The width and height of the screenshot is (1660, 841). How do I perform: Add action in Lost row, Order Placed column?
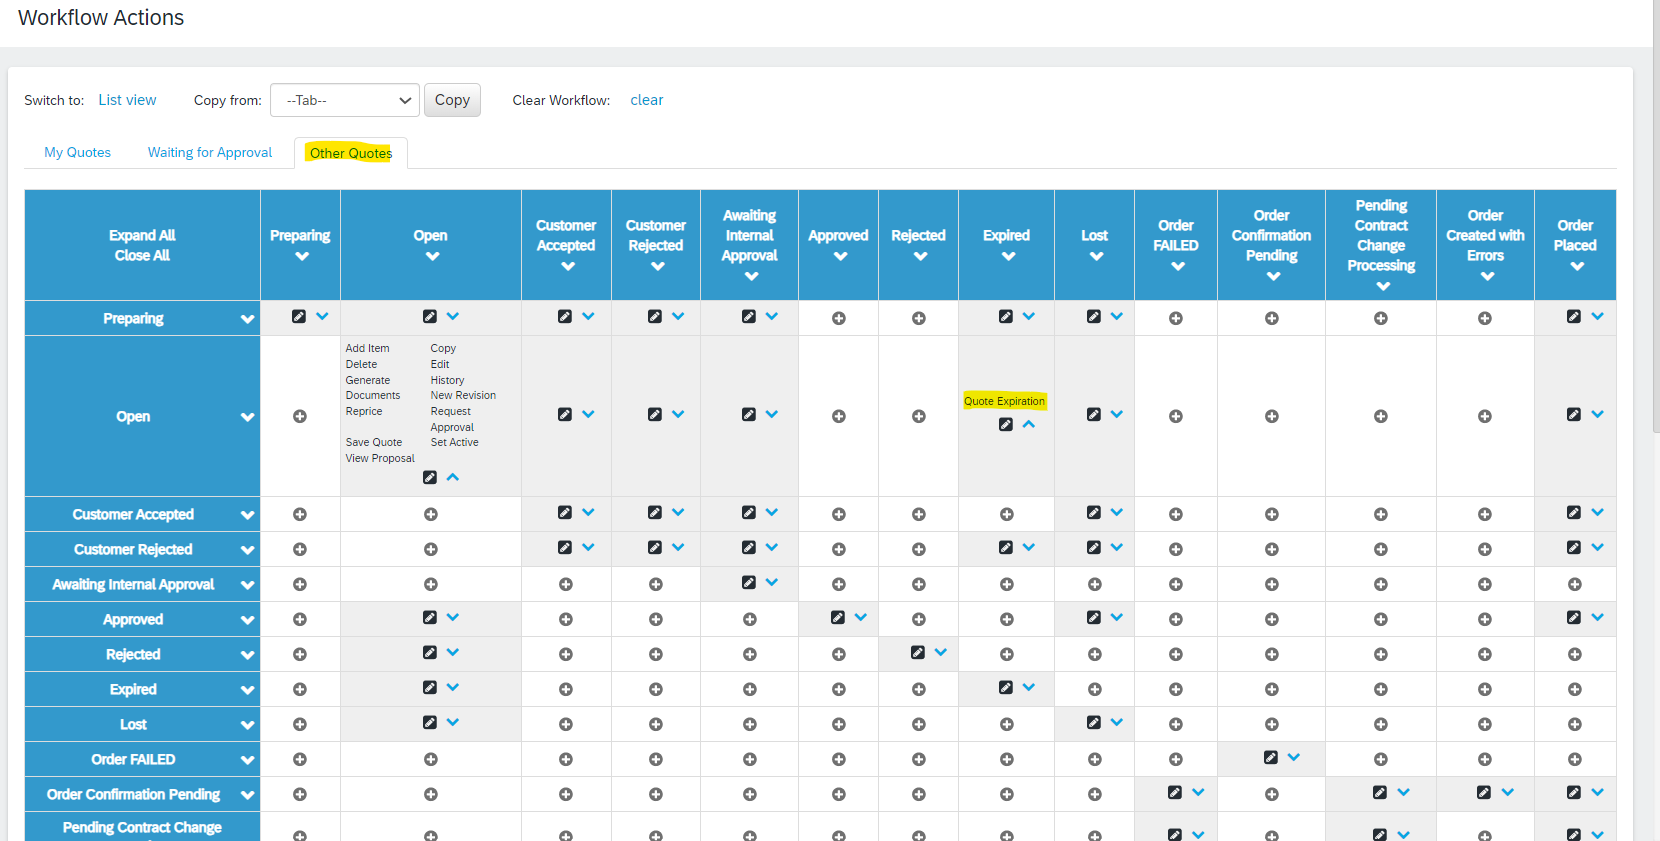click(1574, 724)
